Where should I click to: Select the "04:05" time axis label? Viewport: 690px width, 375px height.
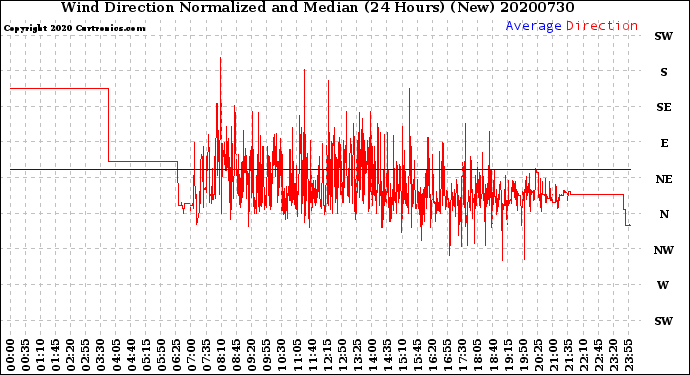tap(116, 355)
